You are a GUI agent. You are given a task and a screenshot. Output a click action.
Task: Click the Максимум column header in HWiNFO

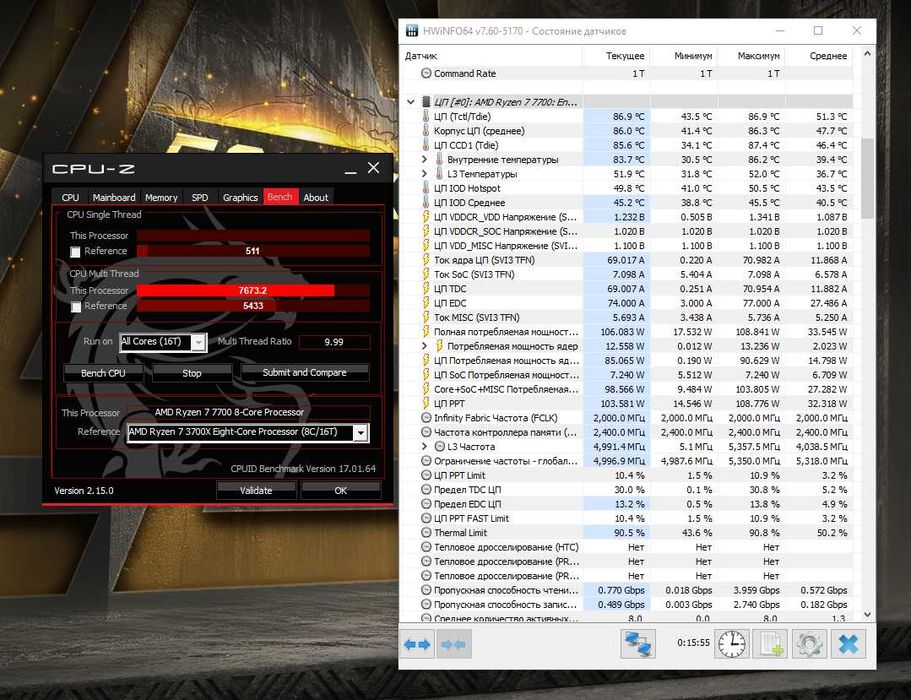(751, 56)
